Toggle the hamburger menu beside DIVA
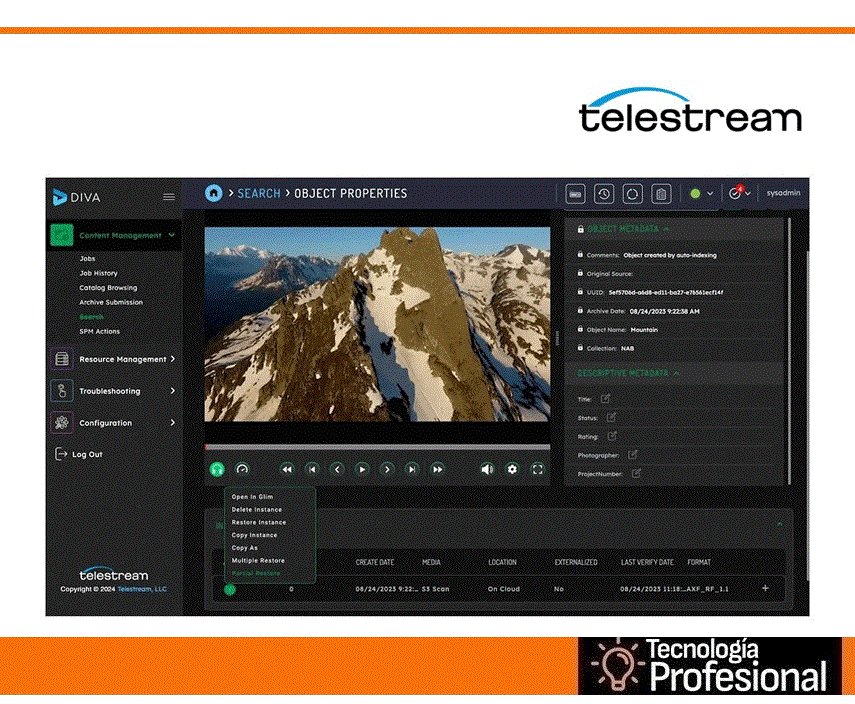 pos(169,197)
